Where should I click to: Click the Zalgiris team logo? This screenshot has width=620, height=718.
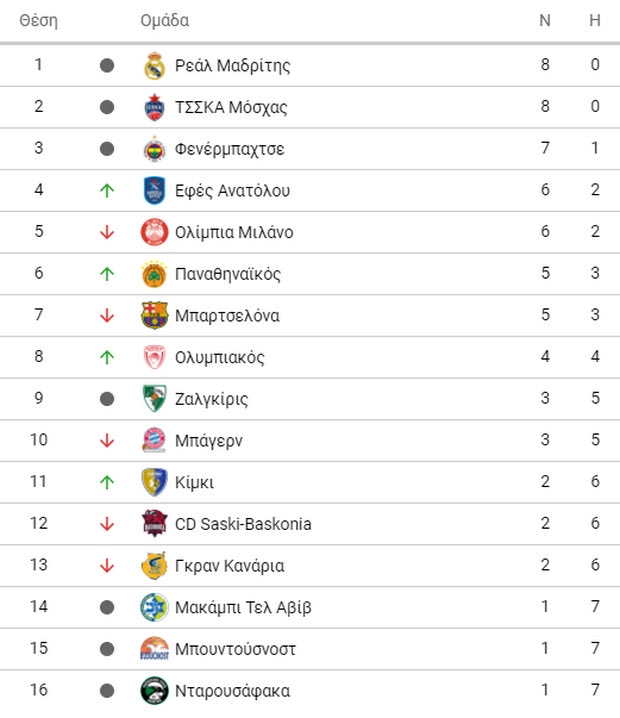(x=153, y=399)
